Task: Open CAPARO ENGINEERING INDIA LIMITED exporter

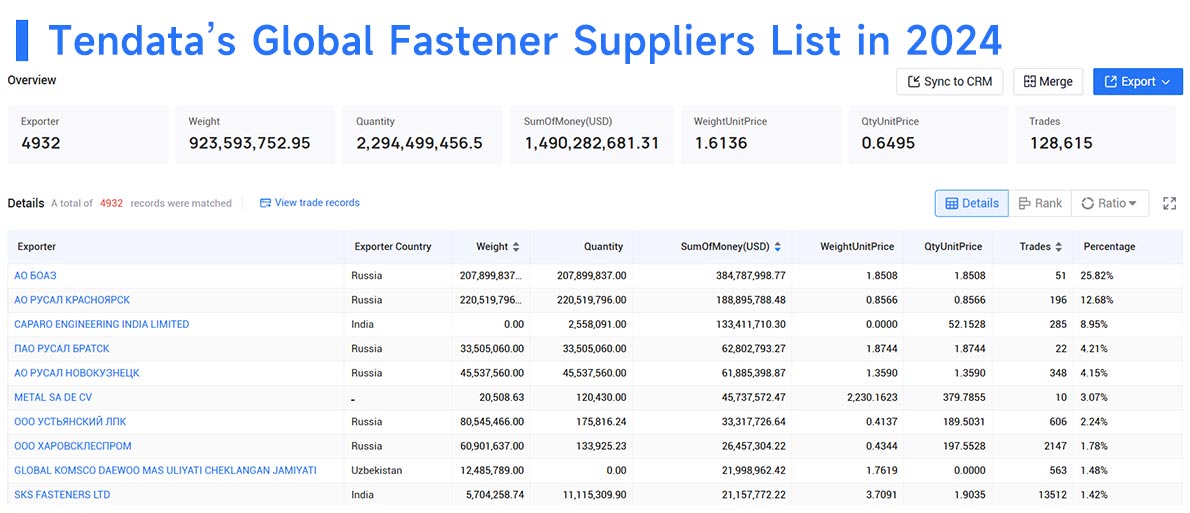Action: (x=102, y=324)
